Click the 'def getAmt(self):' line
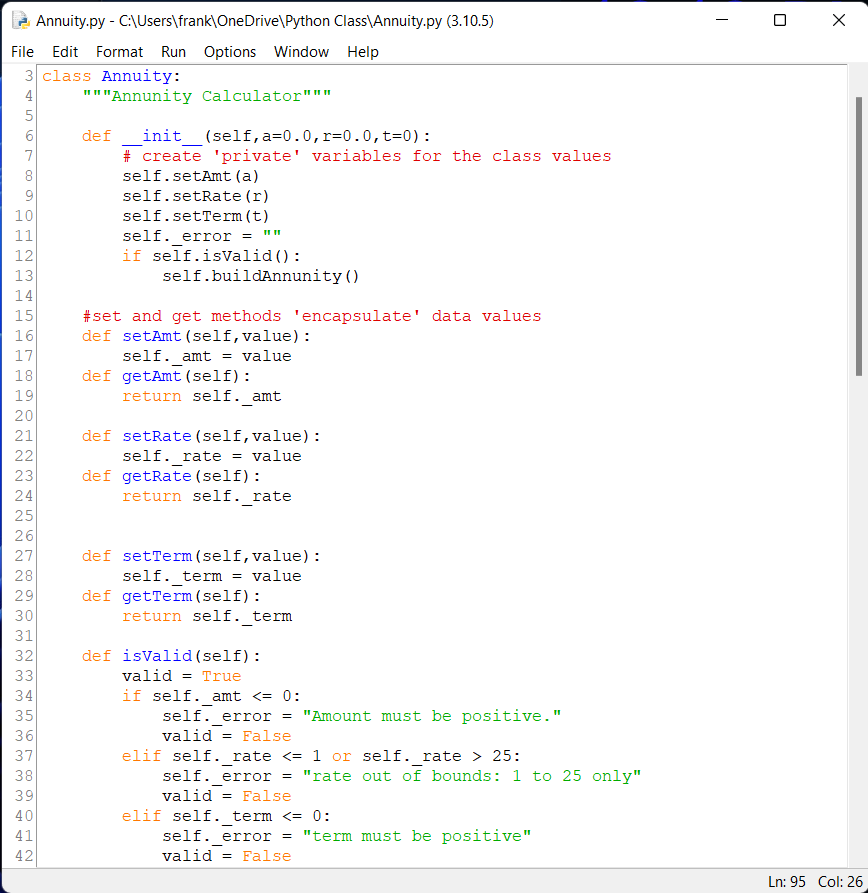 point(166,376)
